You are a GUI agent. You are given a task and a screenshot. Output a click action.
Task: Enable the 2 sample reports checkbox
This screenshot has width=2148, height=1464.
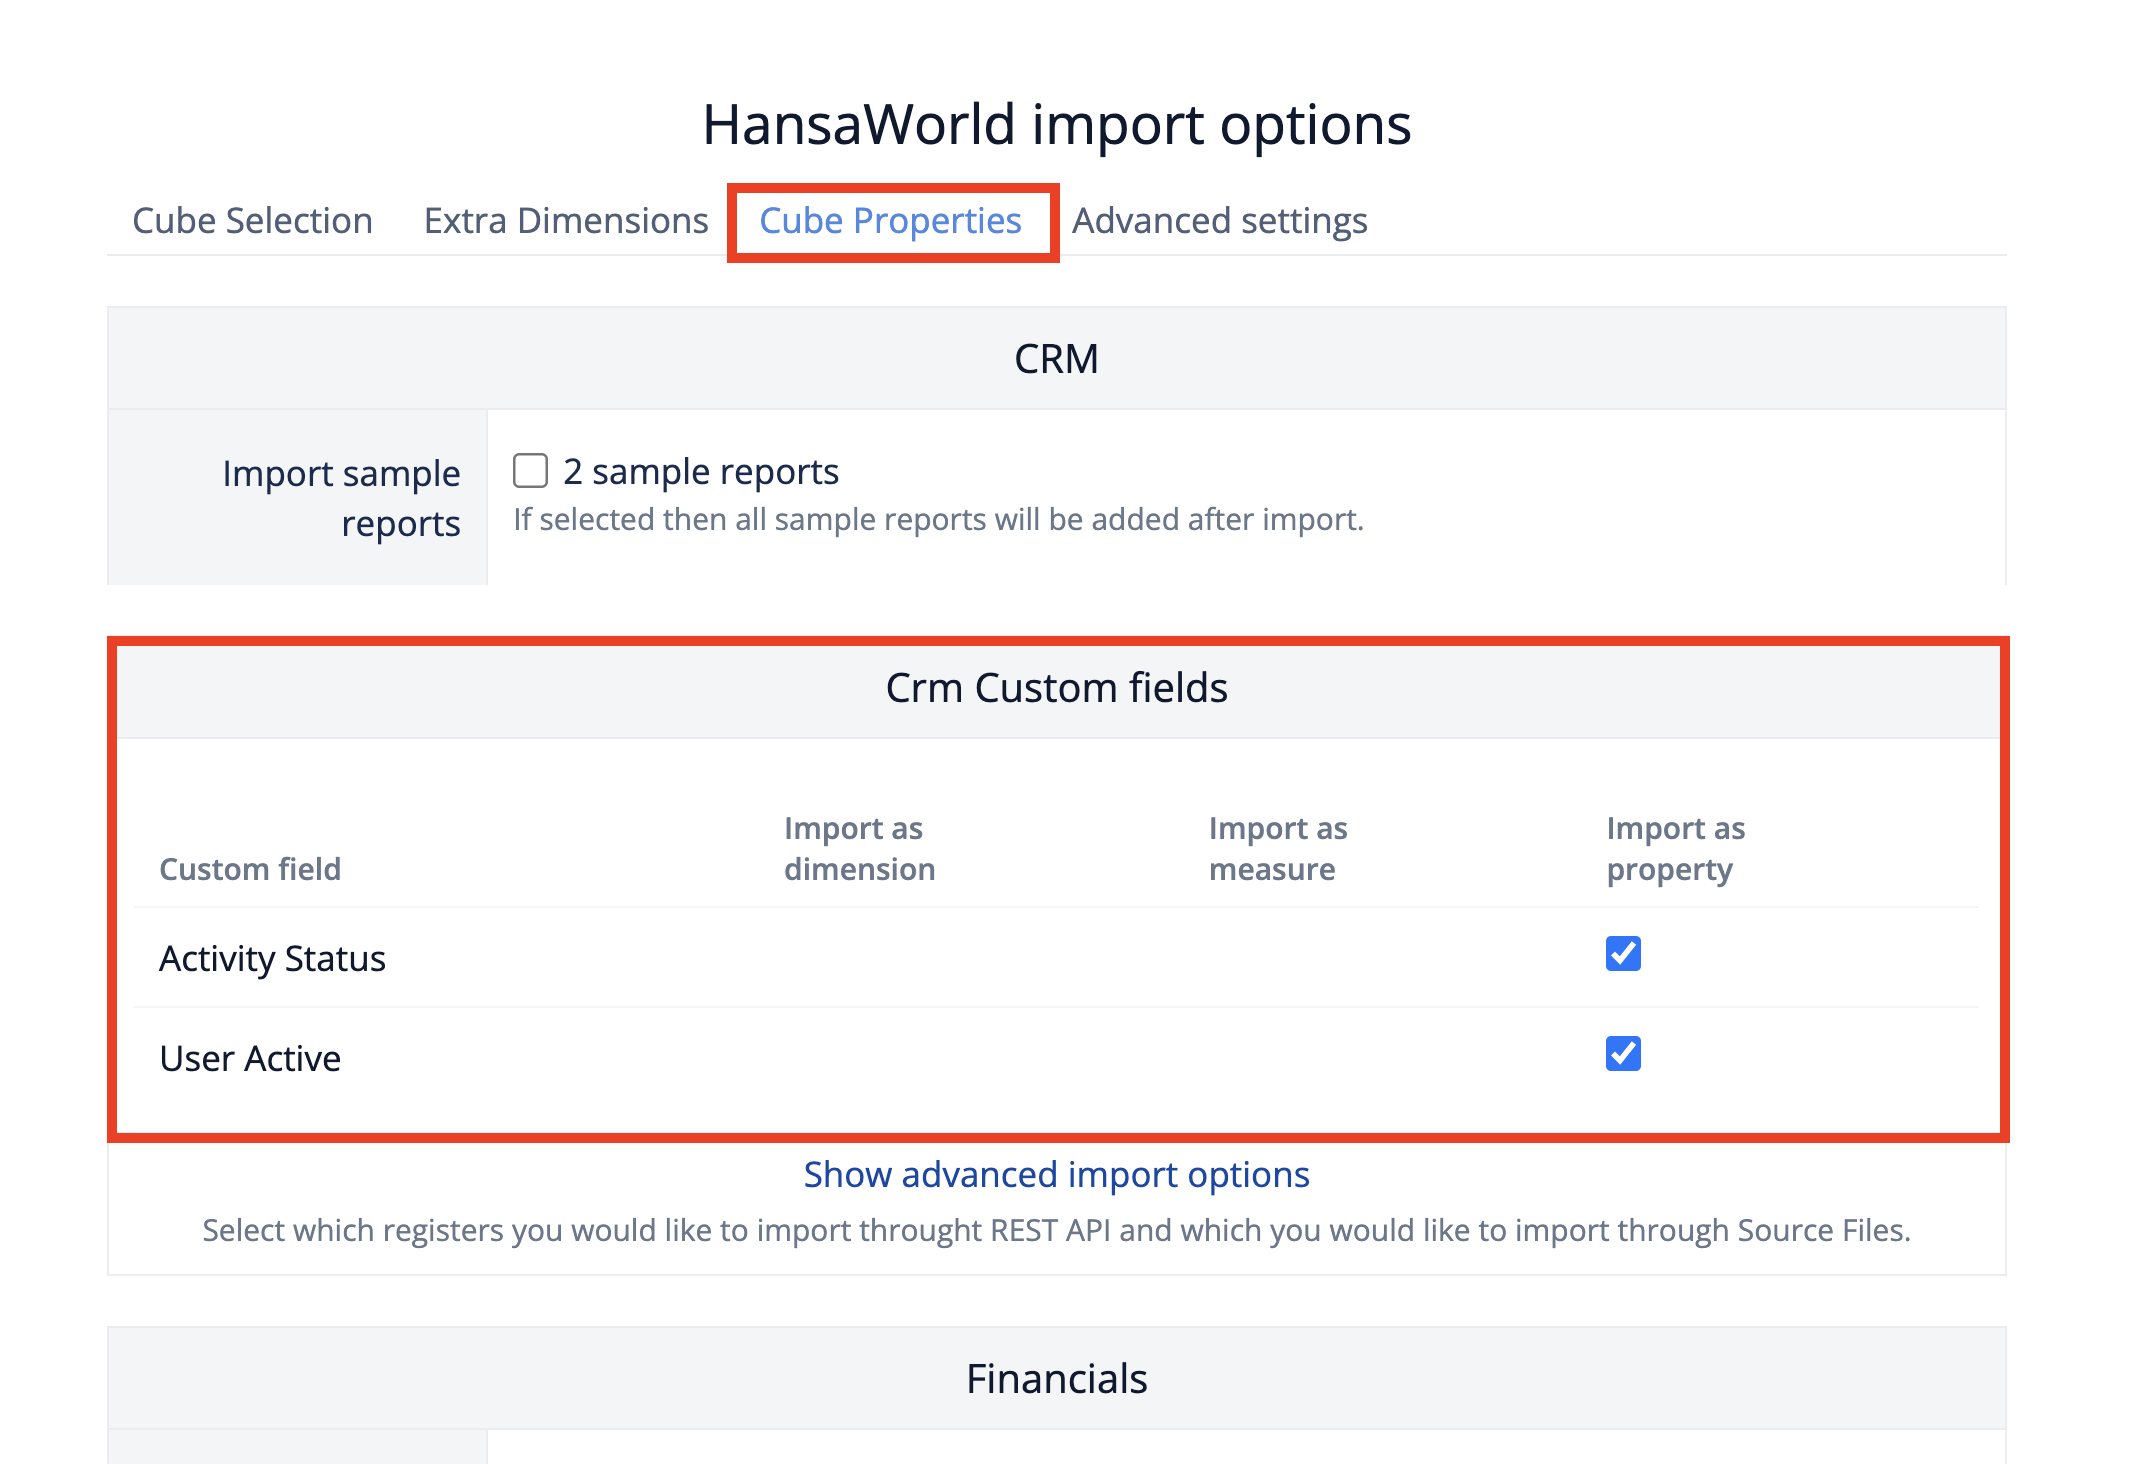pos(530,471)
